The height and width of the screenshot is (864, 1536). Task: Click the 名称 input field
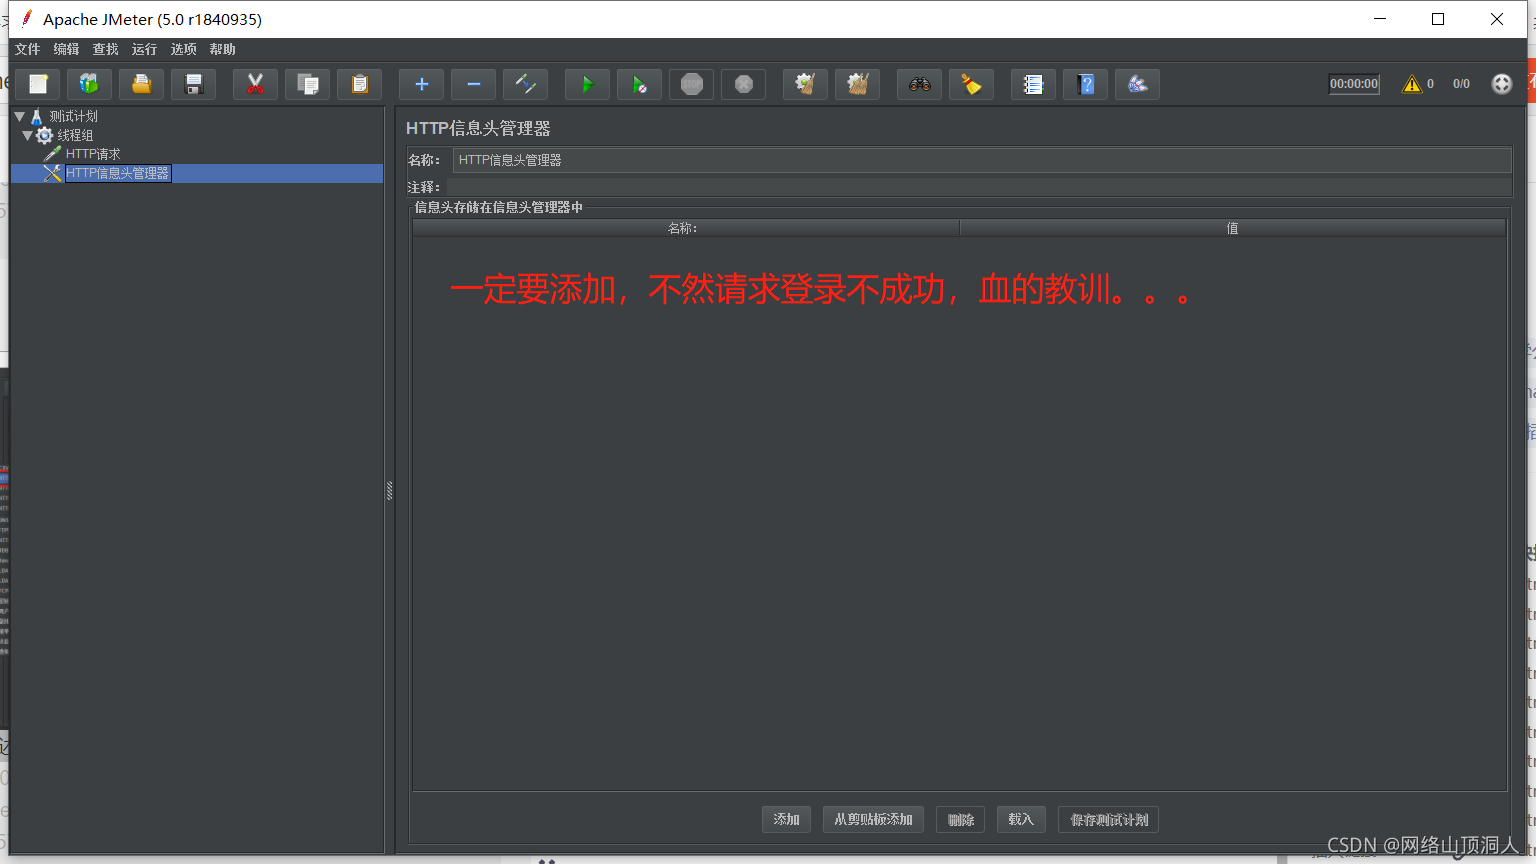point(982,160)
